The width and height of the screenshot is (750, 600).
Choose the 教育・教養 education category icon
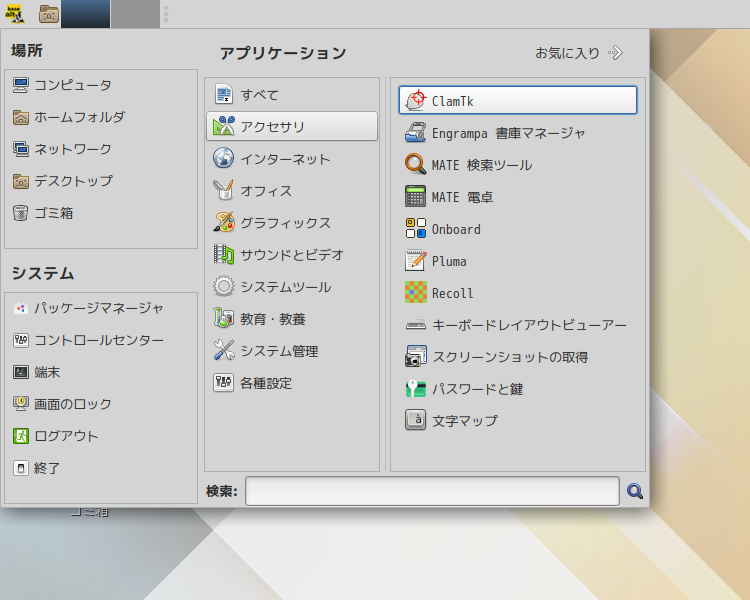pyautogui.click(x=223, y=319)
